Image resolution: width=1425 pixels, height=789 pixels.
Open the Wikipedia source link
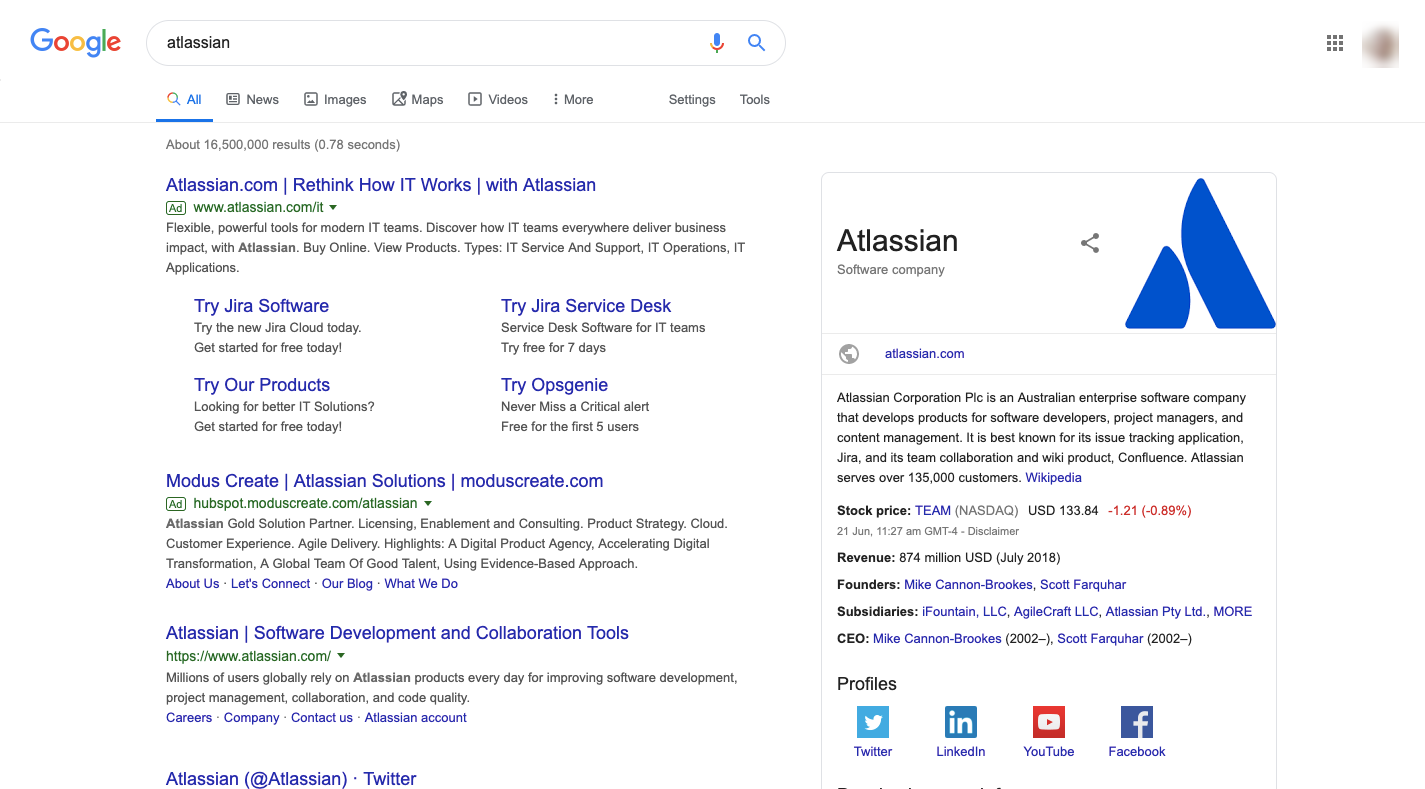(1053, 478)
